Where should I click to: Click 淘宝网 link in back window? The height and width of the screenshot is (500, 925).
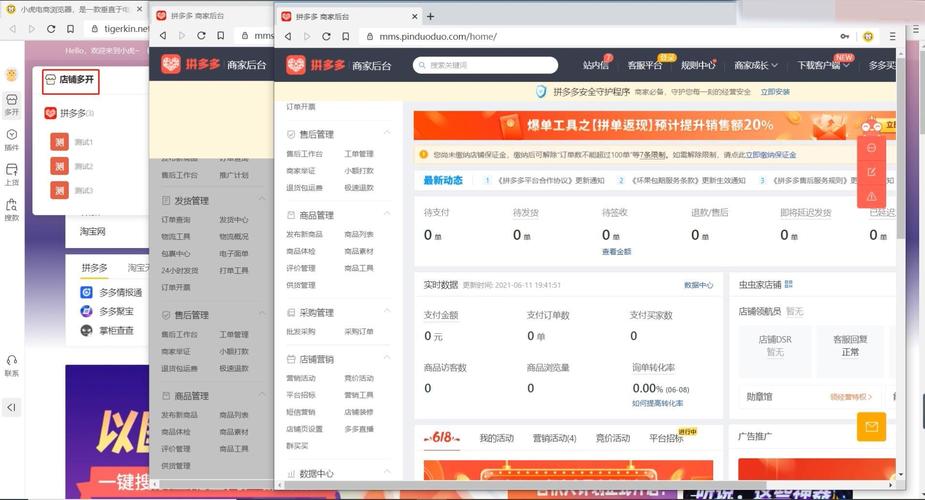pos(93,232)
